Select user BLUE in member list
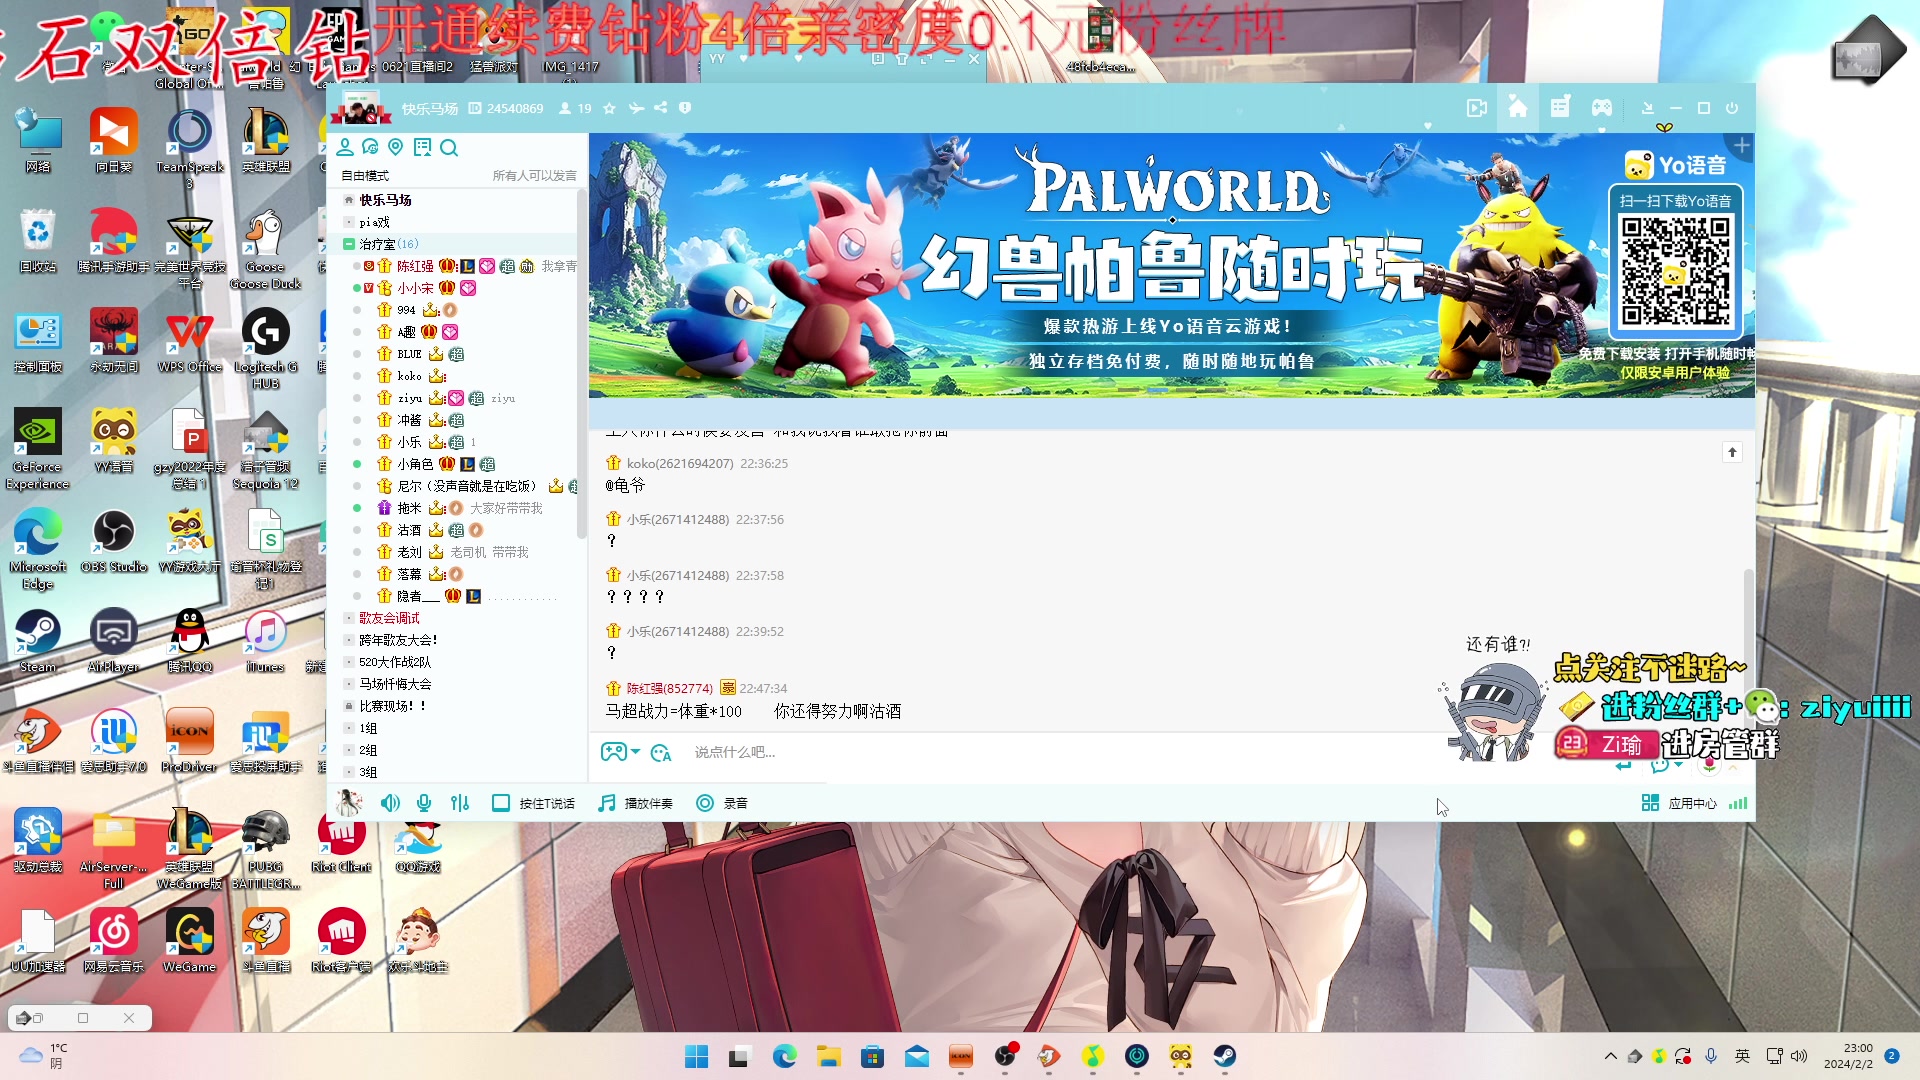The height and width of the screenshot is (1080, 1920). click(410, 354)
